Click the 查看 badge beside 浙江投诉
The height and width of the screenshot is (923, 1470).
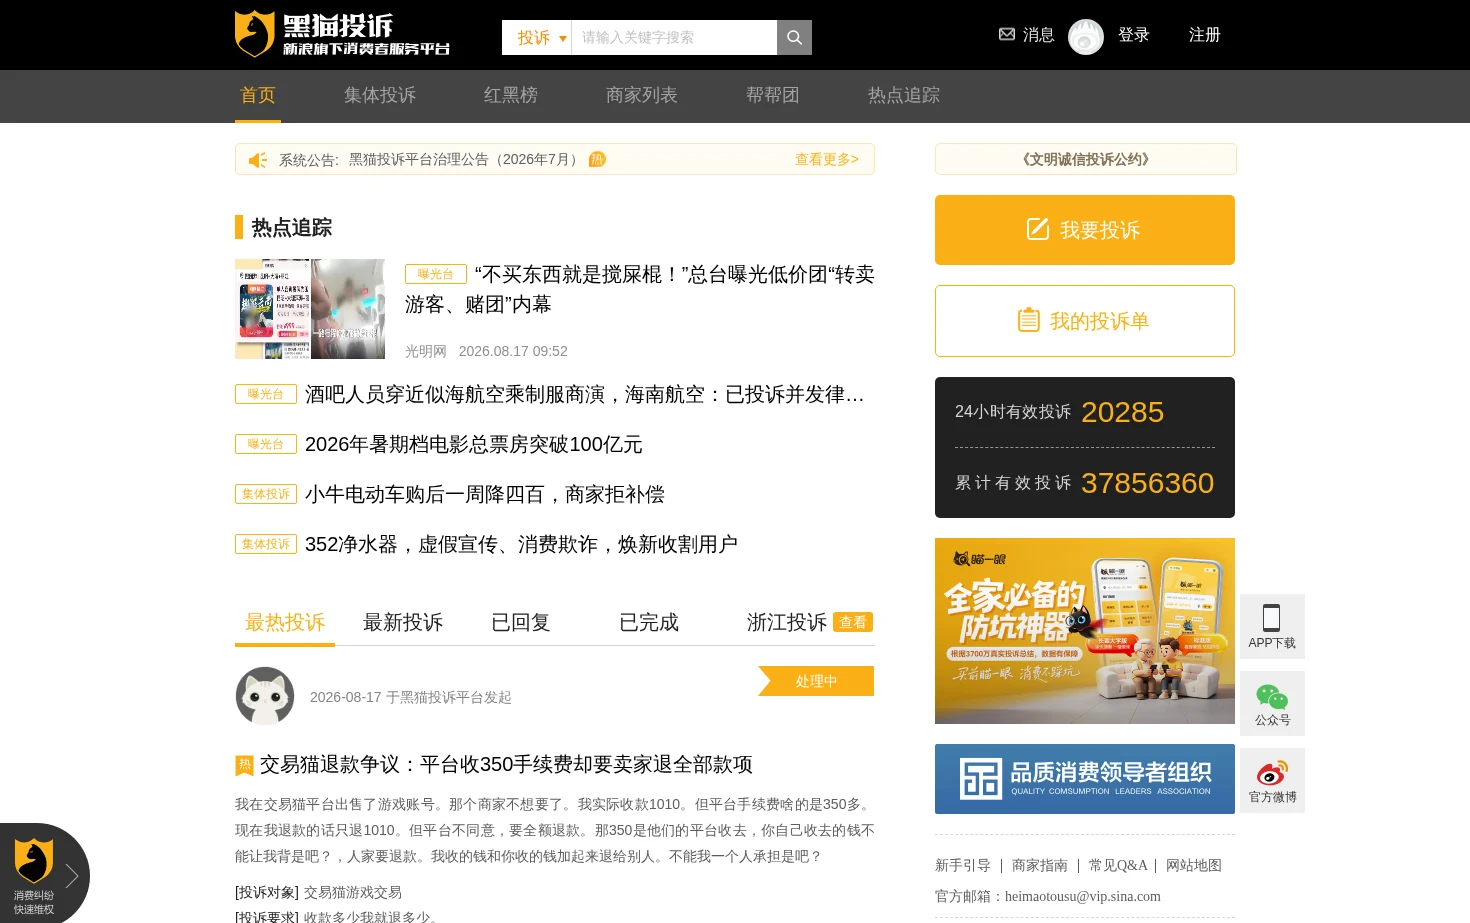click(x=853, y=622)
